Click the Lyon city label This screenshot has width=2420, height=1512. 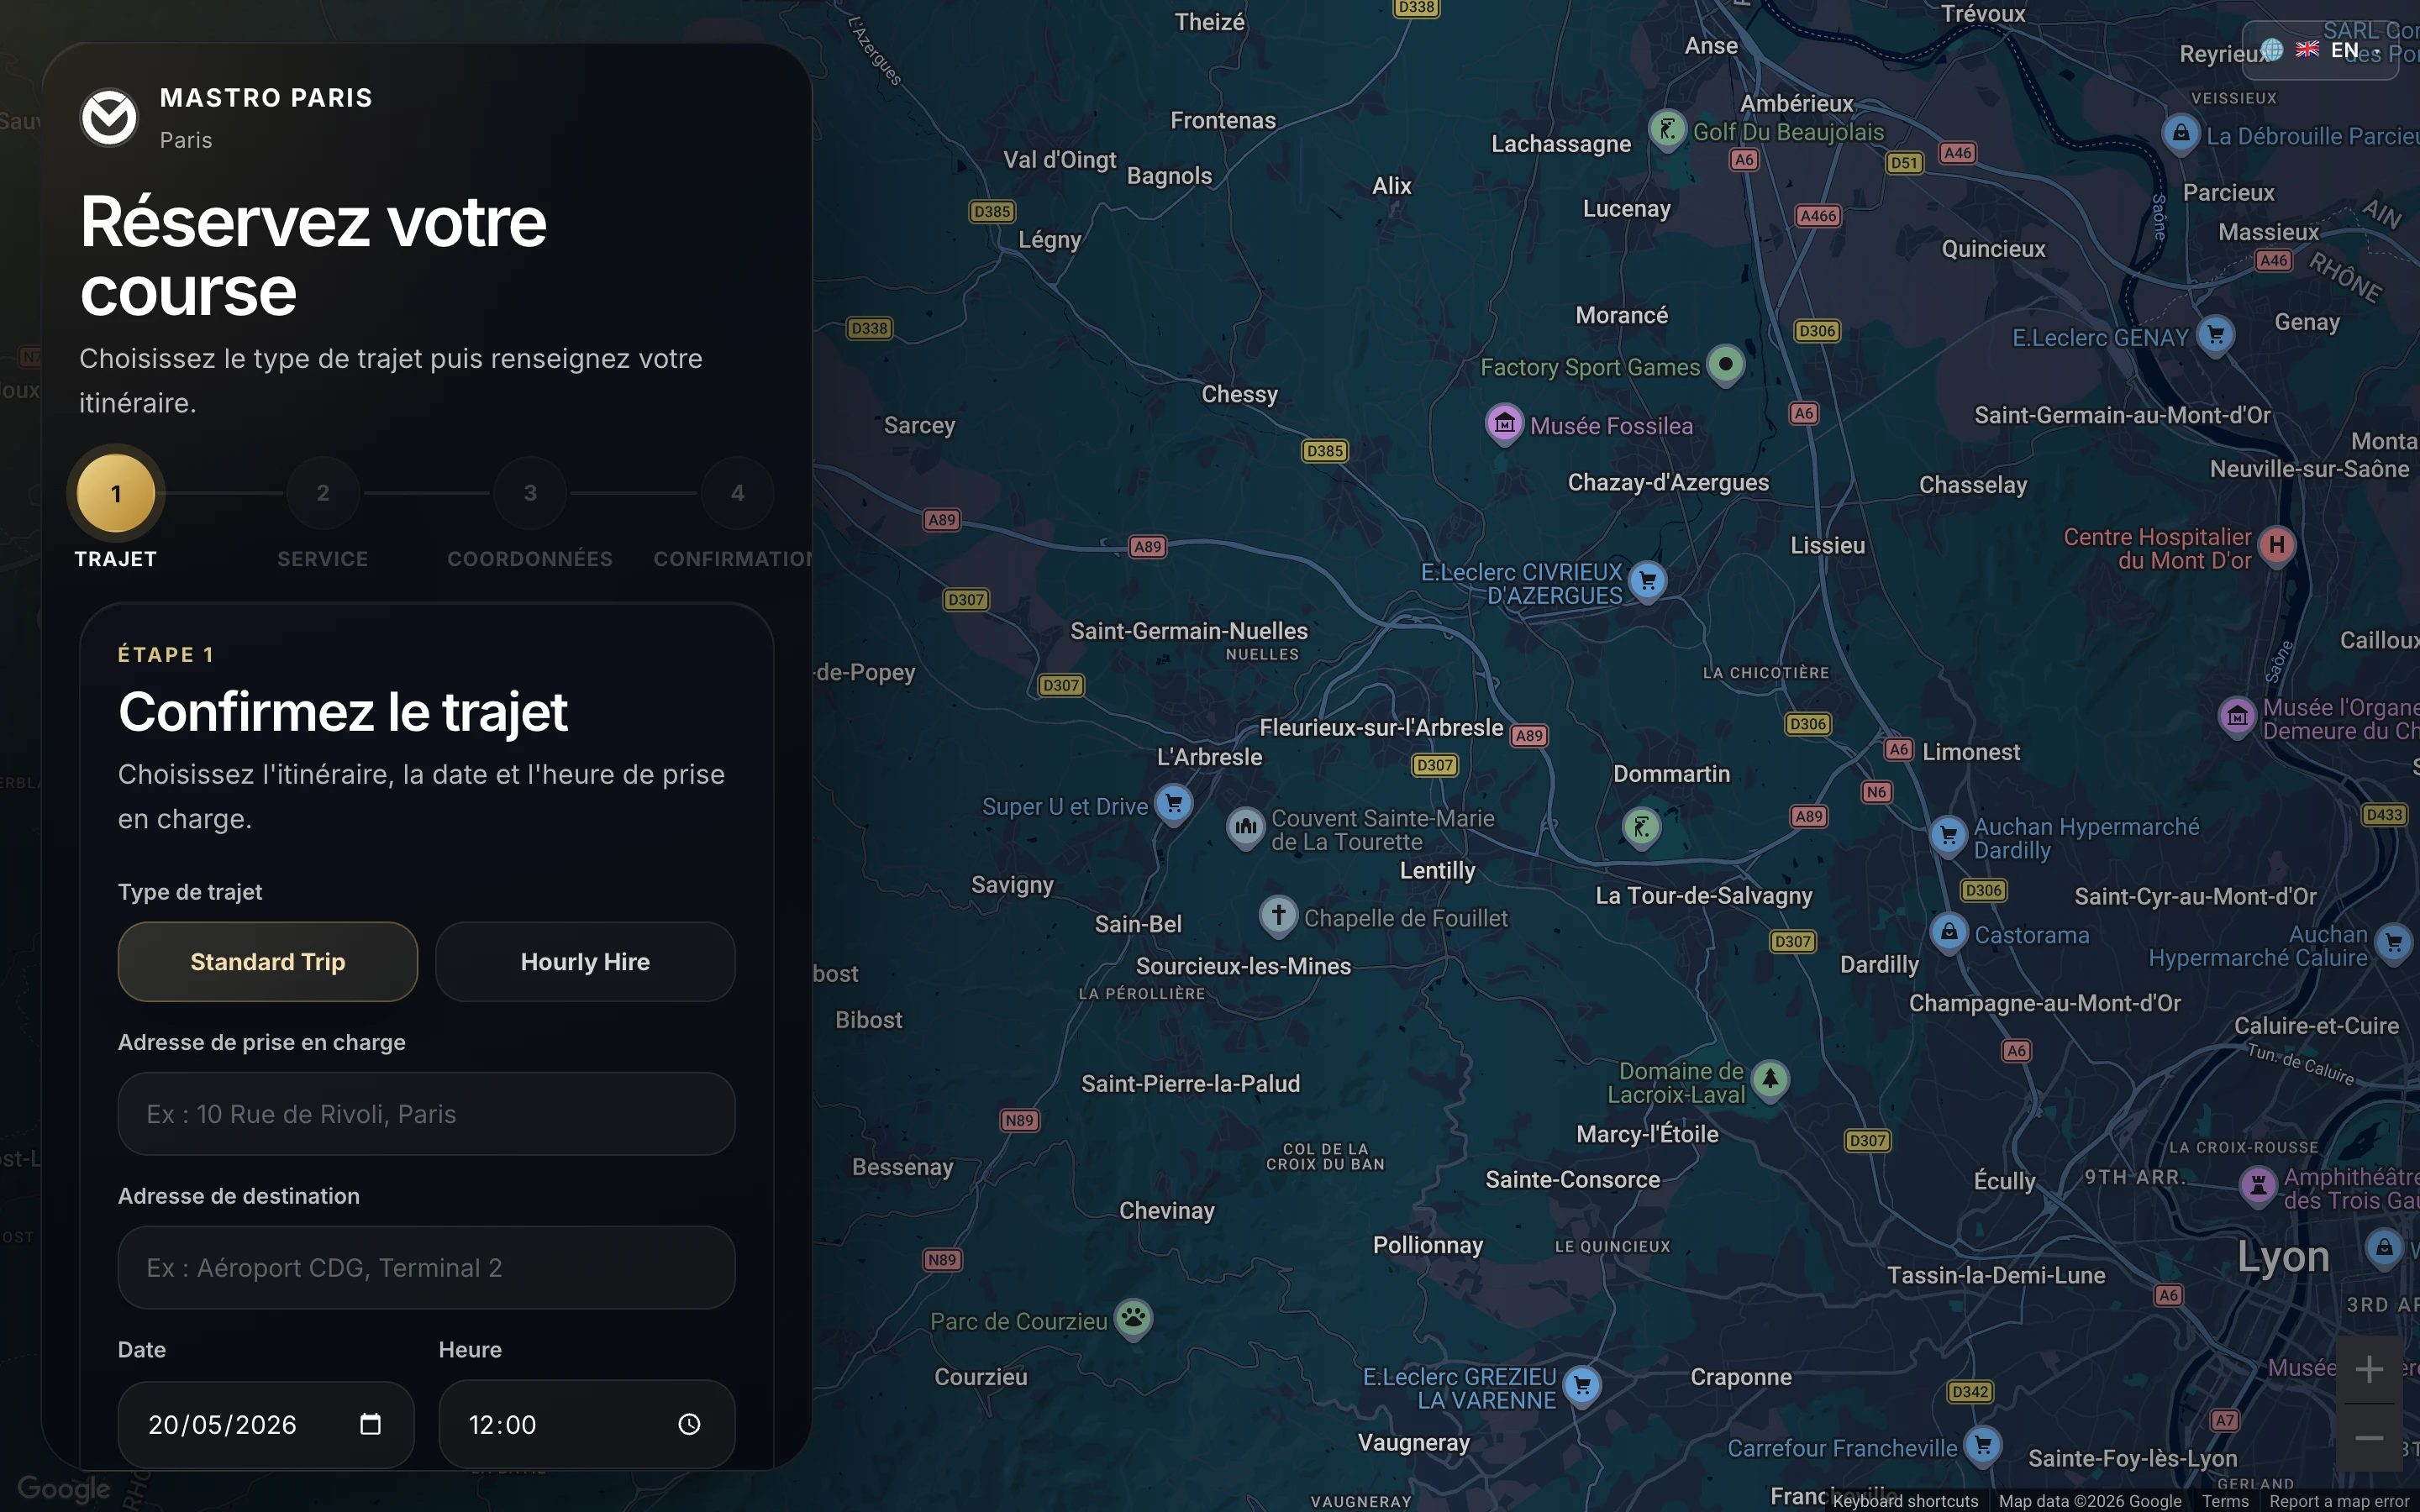[x=2283, y=1257]
